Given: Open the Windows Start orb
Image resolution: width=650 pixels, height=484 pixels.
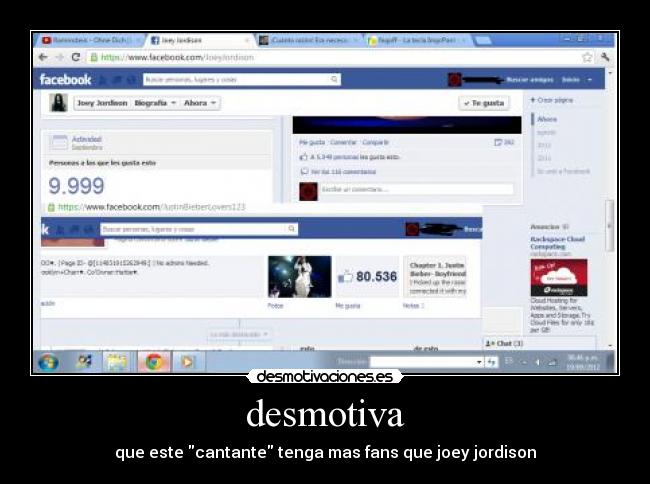Looking at the screenshot, I should 49,362.
